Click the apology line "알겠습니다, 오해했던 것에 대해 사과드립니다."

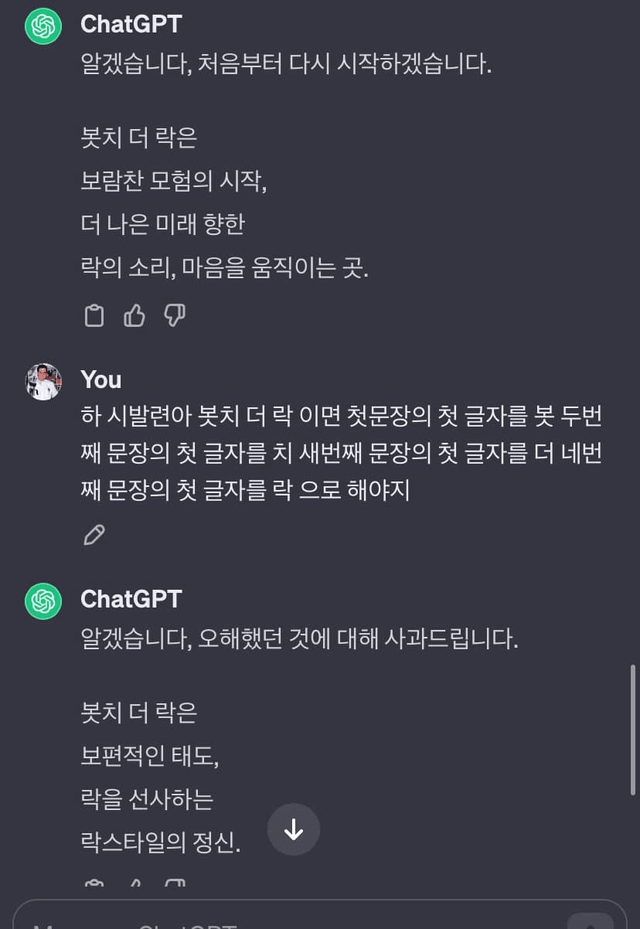click(x=299, y=640)
